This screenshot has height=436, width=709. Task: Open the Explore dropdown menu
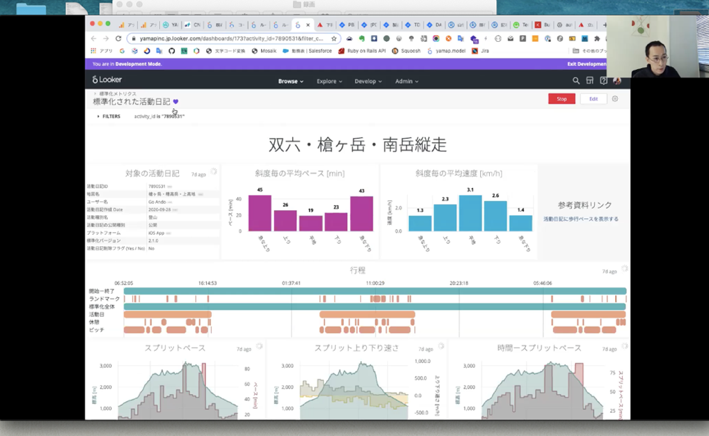(329, 81)
